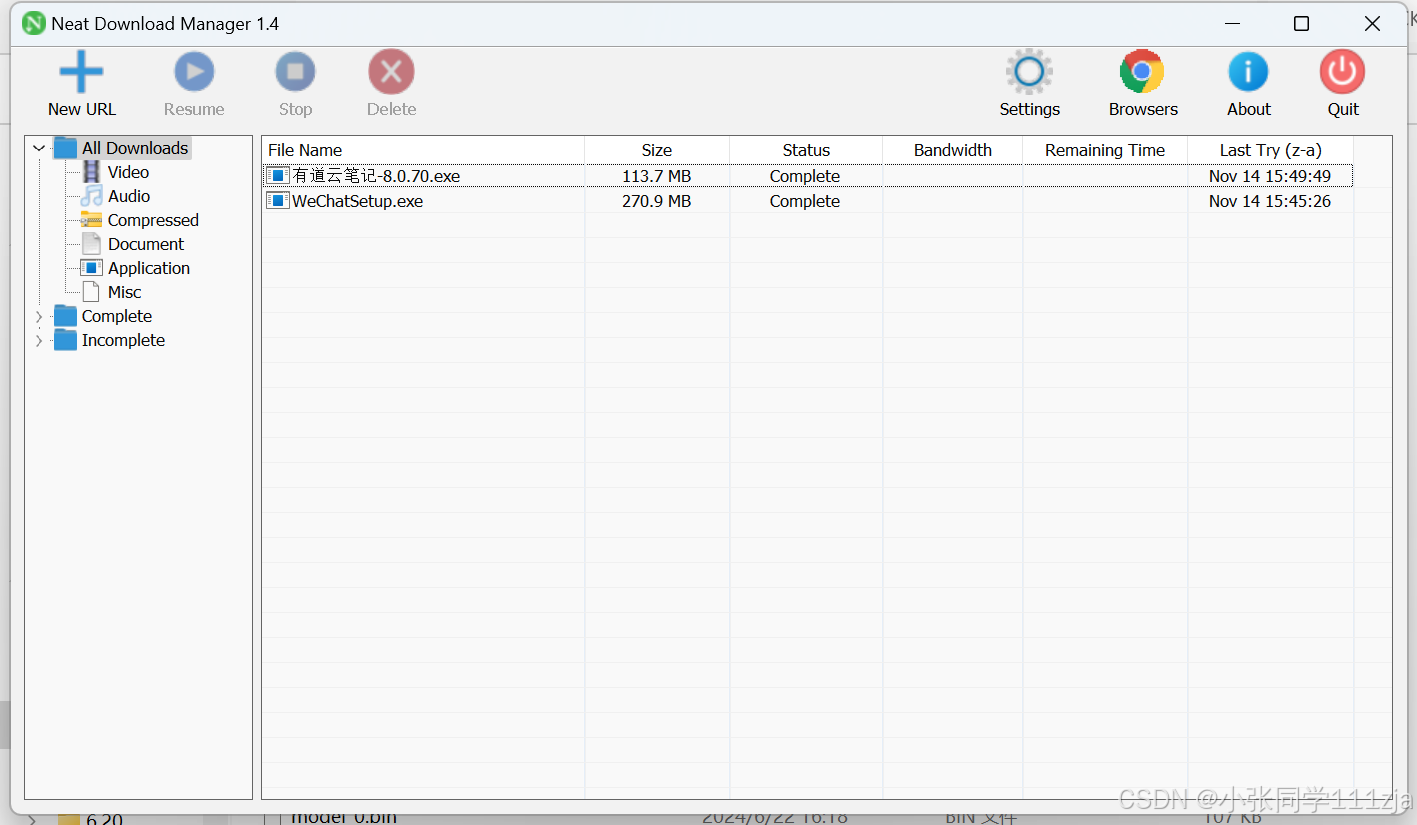This screenshot has height=825, width=1417.
Task: Open the About info icon
Action: tap(1248, 72)
